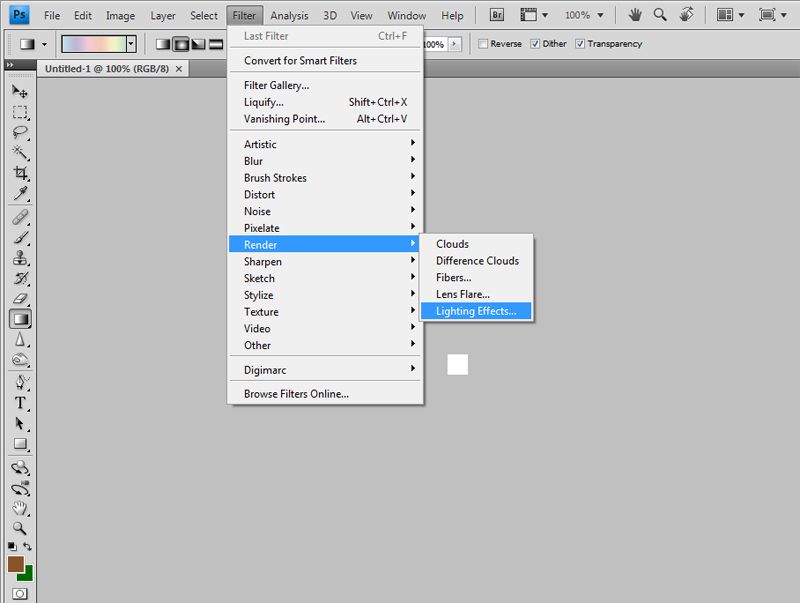Choose linear gradient style

click(x=163, y=44)
